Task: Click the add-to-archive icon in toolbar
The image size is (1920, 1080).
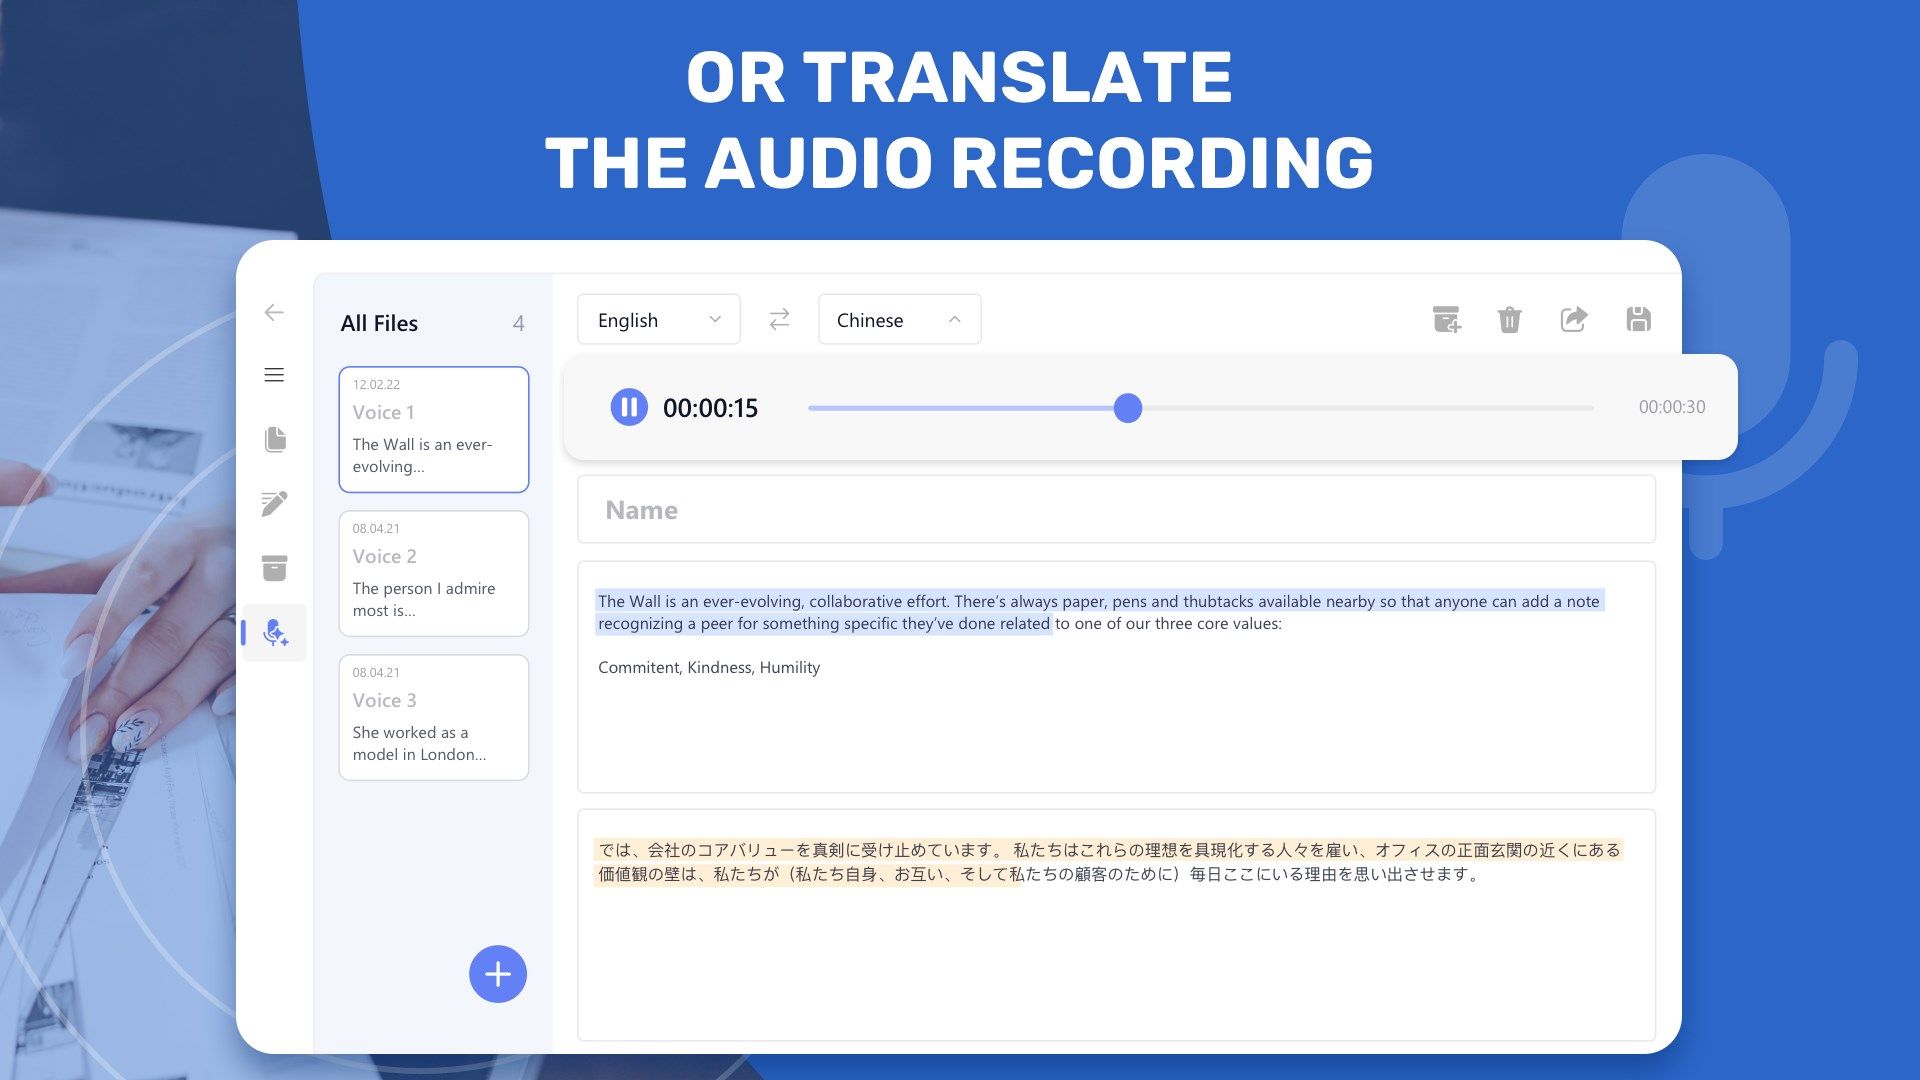Action: tap(1446, 320)
